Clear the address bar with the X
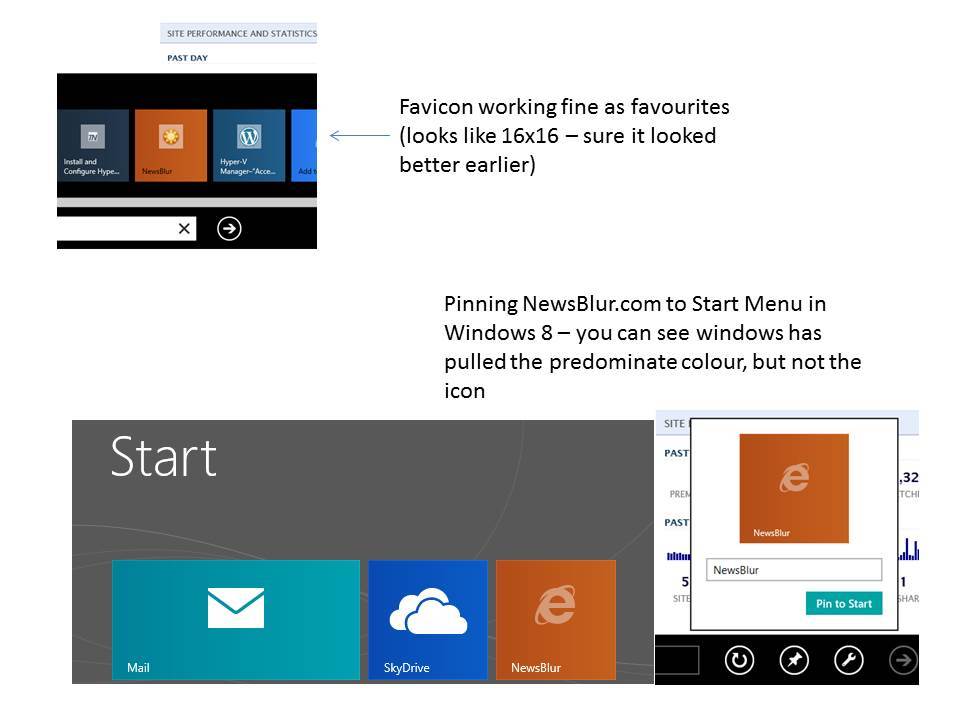The width and height of the screenshot is (960, 720). tap(184, 229)
